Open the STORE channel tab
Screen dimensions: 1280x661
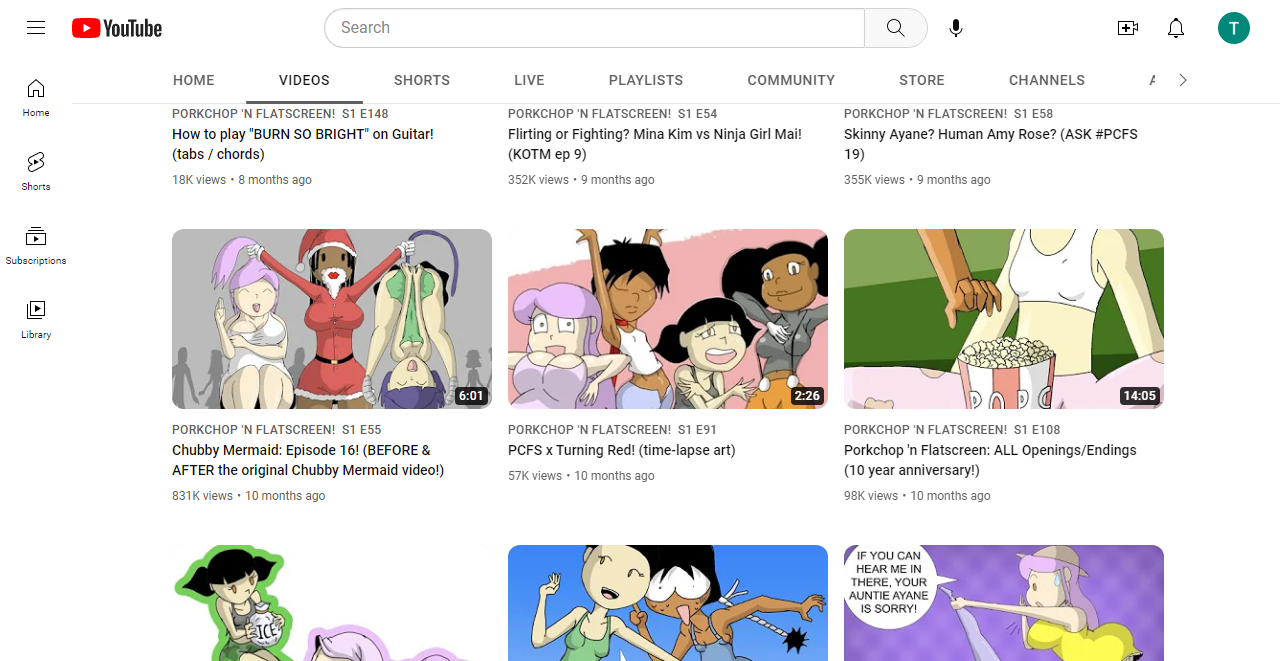[x=922, y=80]
